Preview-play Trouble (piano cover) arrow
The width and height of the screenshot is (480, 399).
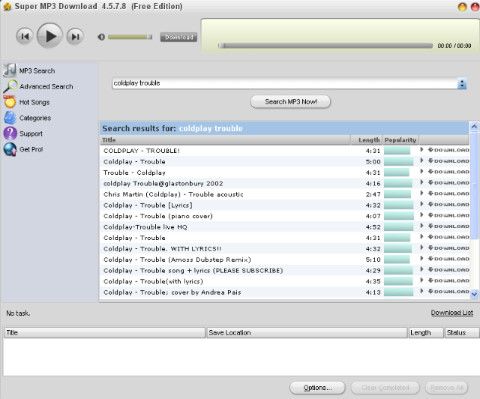tap(422, 215)
